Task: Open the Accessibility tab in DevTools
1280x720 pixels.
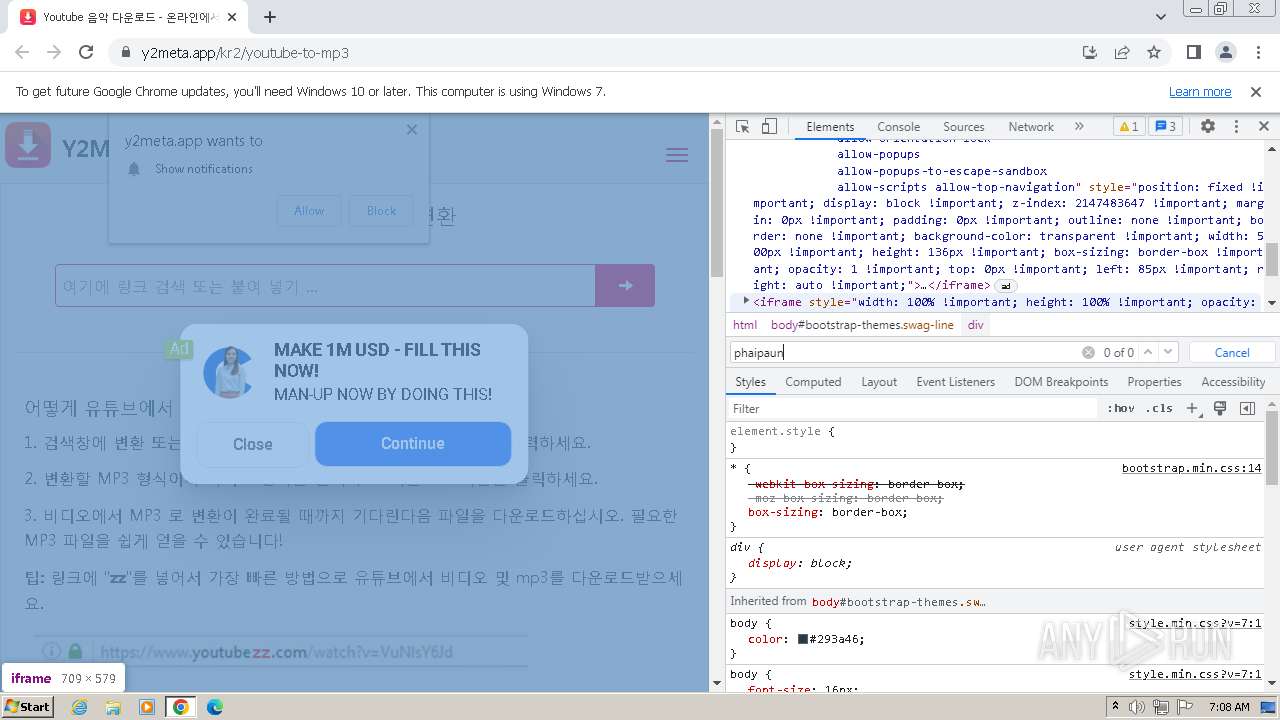Action: click(1233, 382)
